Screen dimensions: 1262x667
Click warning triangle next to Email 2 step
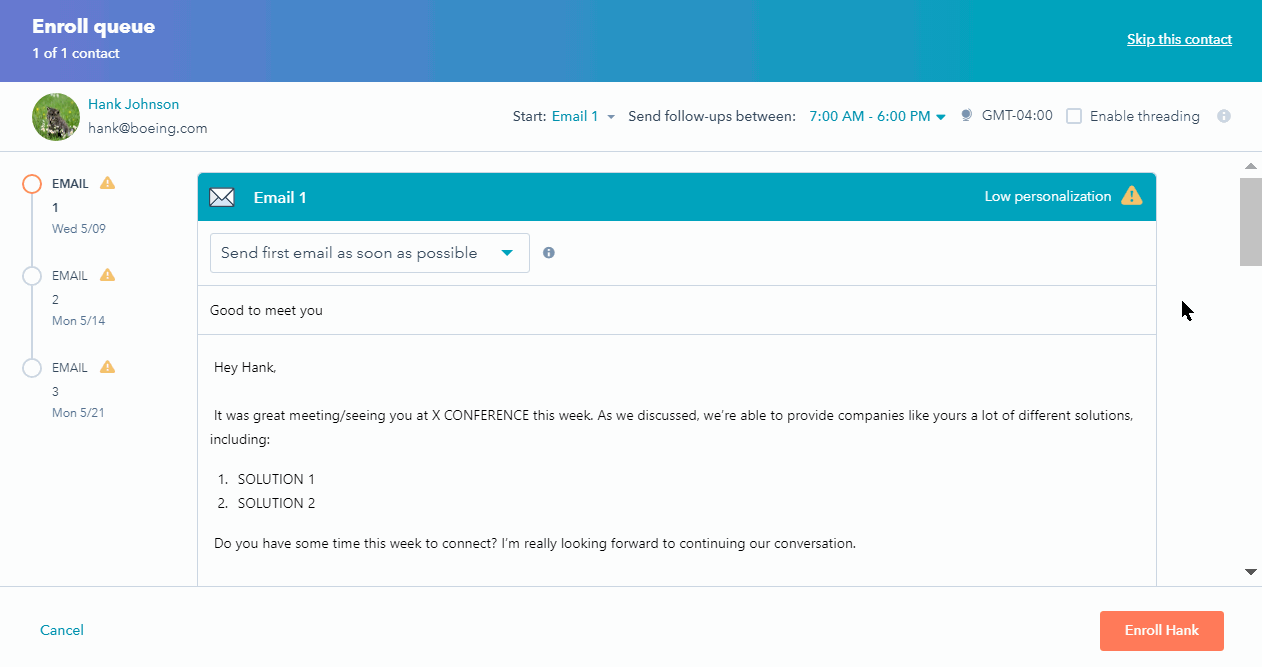(108, 275)
